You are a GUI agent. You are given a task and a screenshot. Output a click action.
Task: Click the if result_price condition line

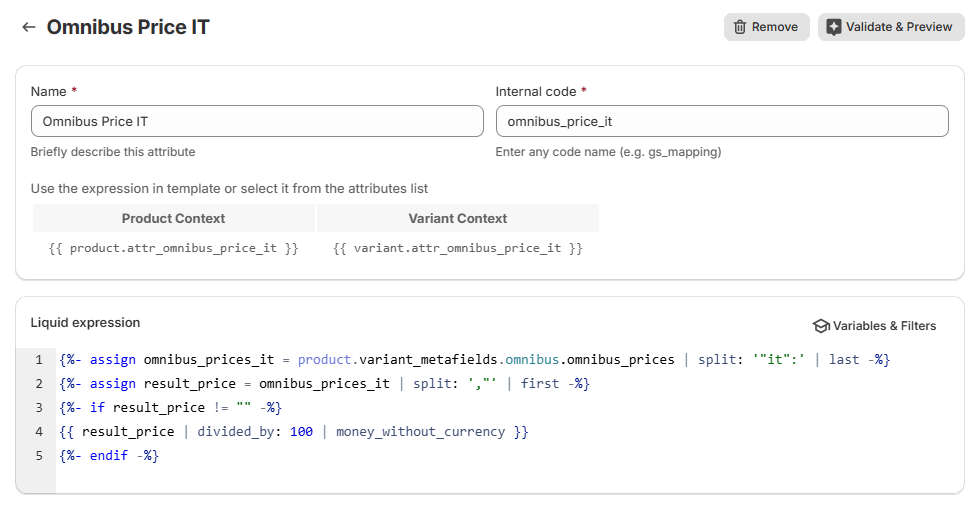click(171, 408)
